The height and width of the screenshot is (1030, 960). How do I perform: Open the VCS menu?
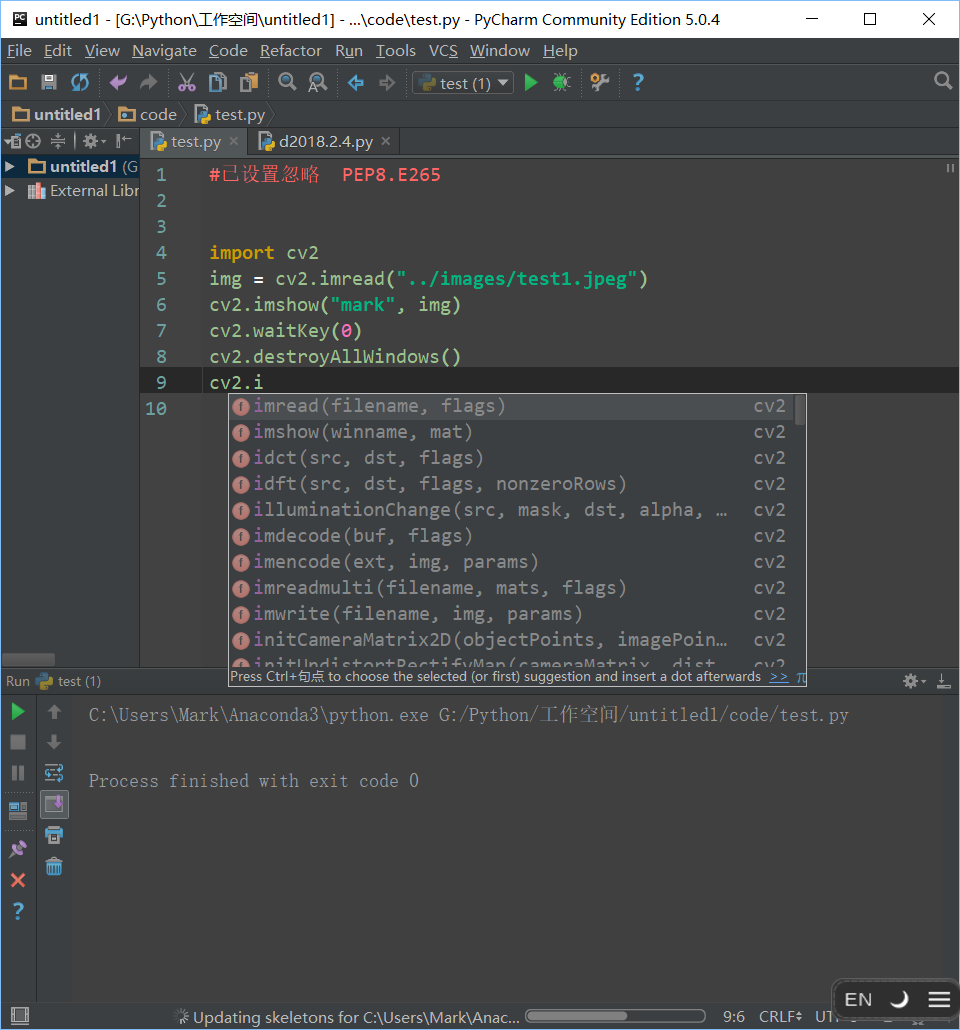point(443,51)
